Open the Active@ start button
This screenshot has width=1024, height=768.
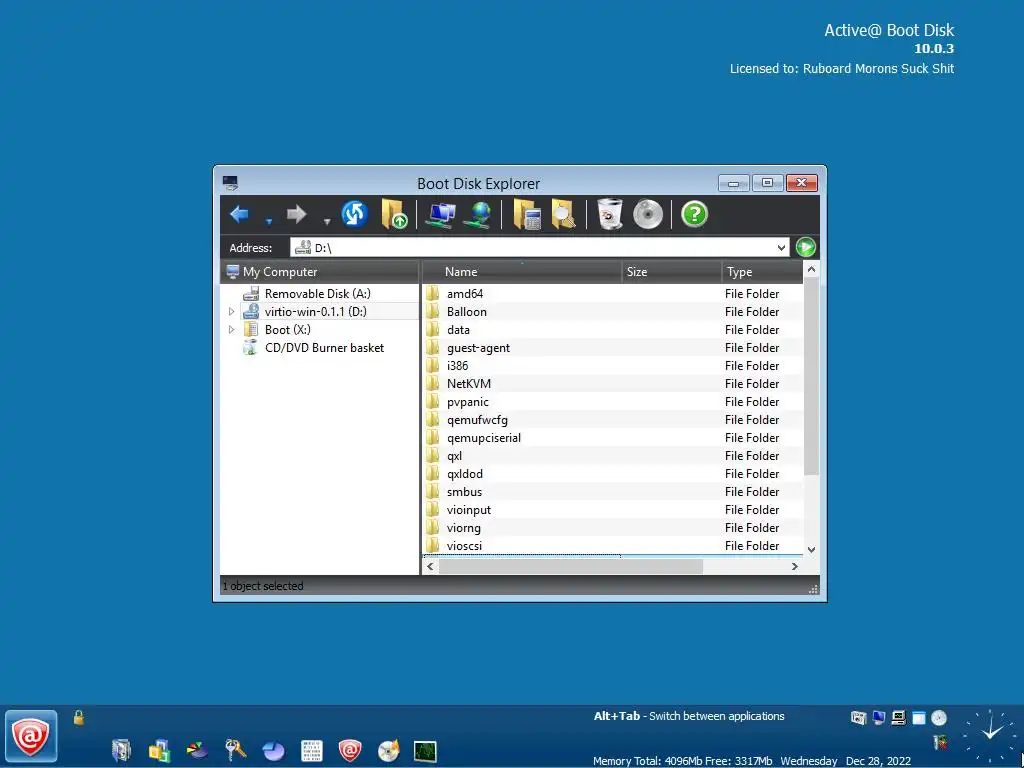(x=31, y=737)
